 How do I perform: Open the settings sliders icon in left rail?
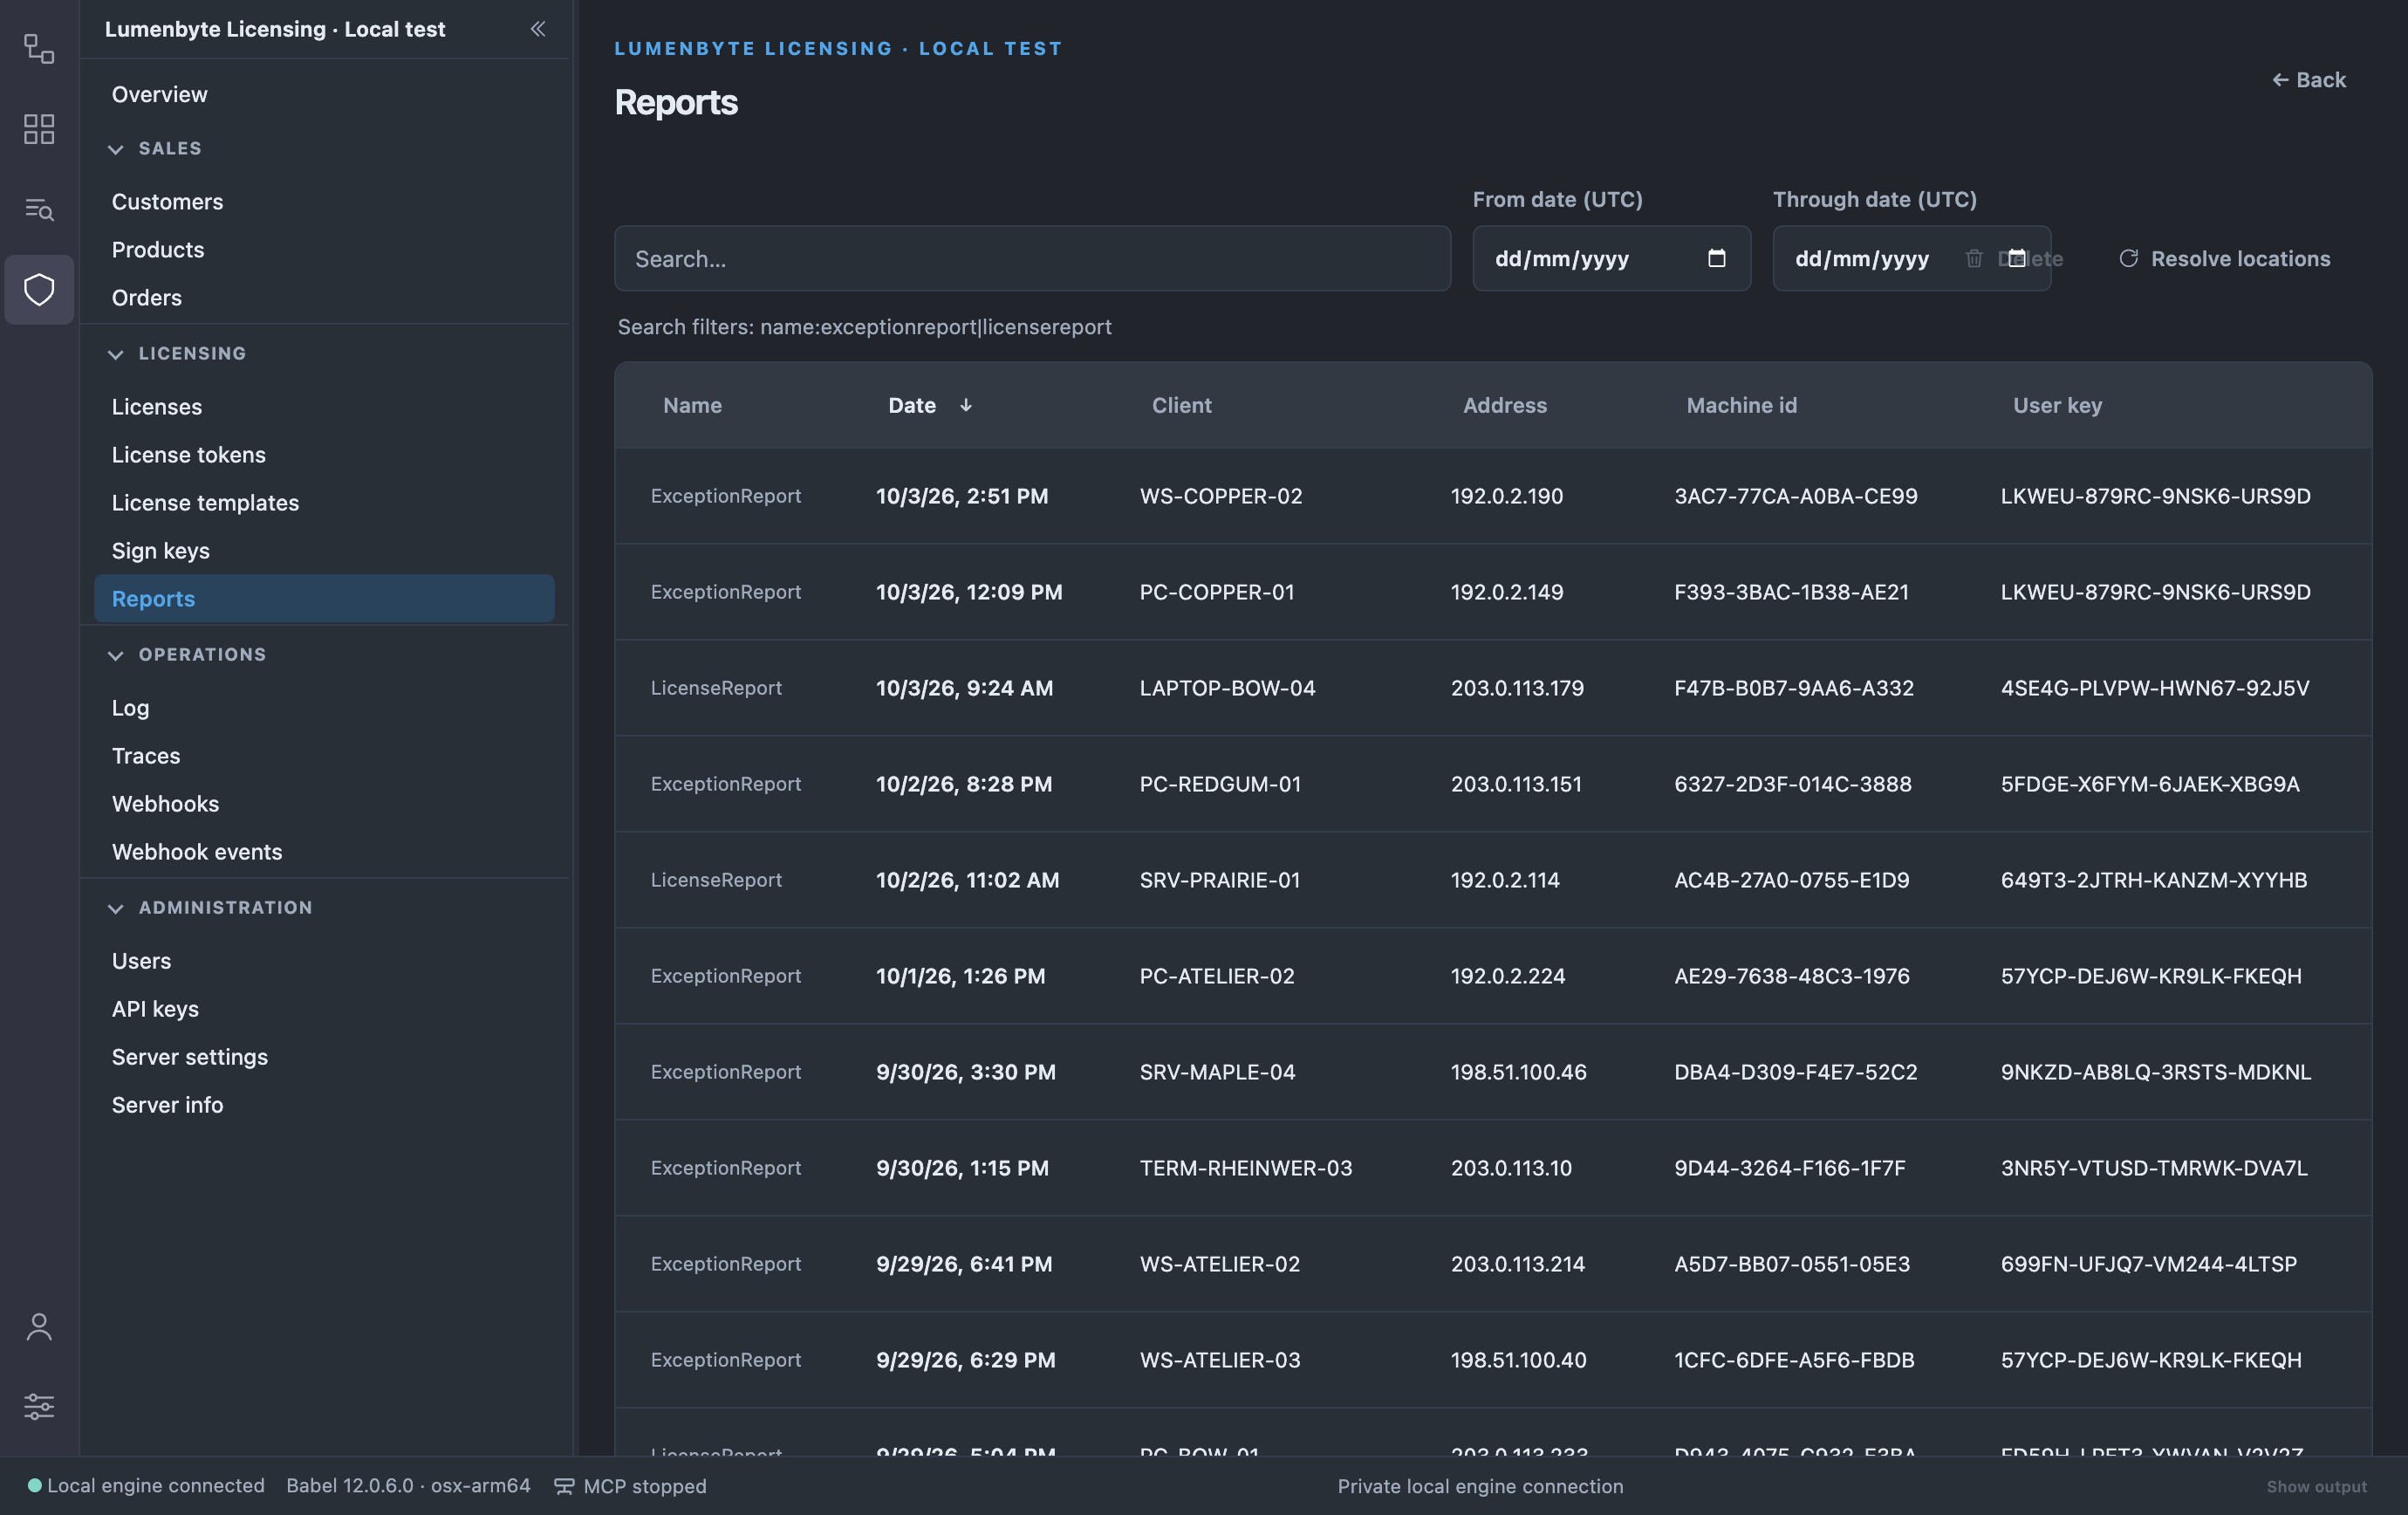39,1407
